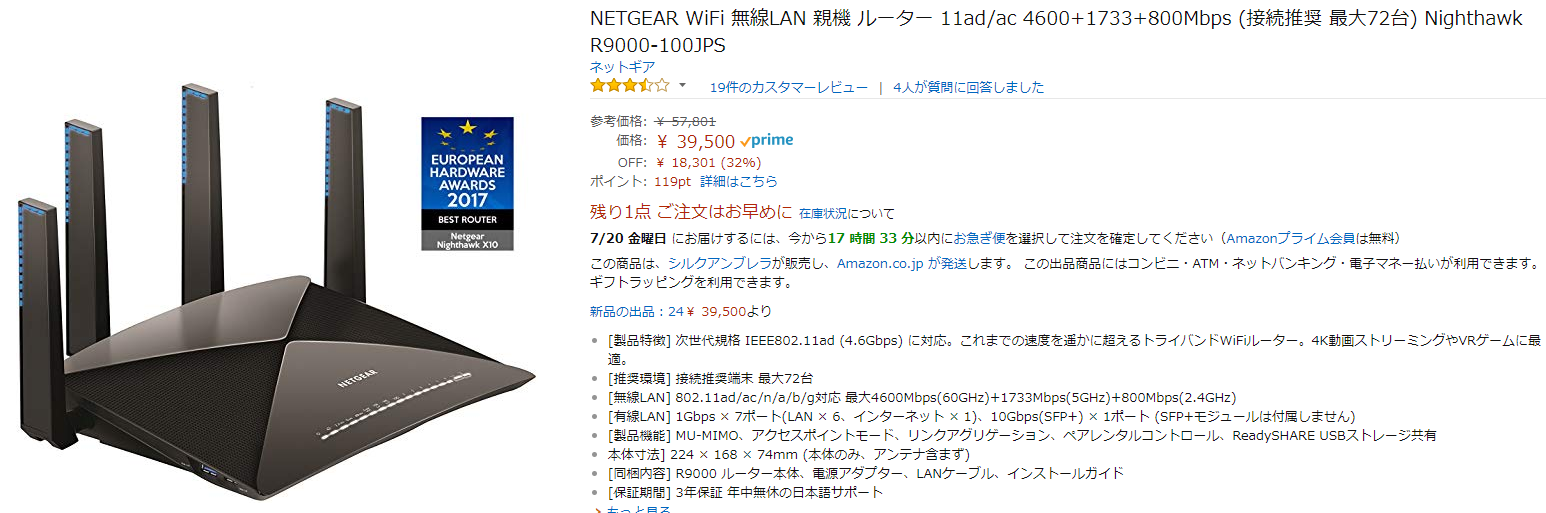The image size is (1546, 513).
Task: Open 19件のカスタマーレビュー reviews link
Action: [x=788, y=87]
